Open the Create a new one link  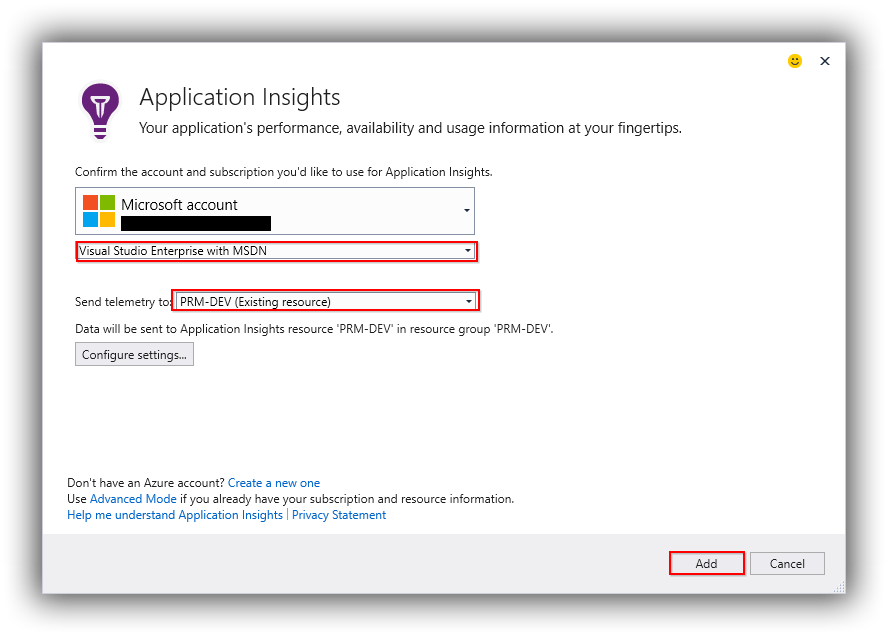pyautogui.click(x=274, y=483)
